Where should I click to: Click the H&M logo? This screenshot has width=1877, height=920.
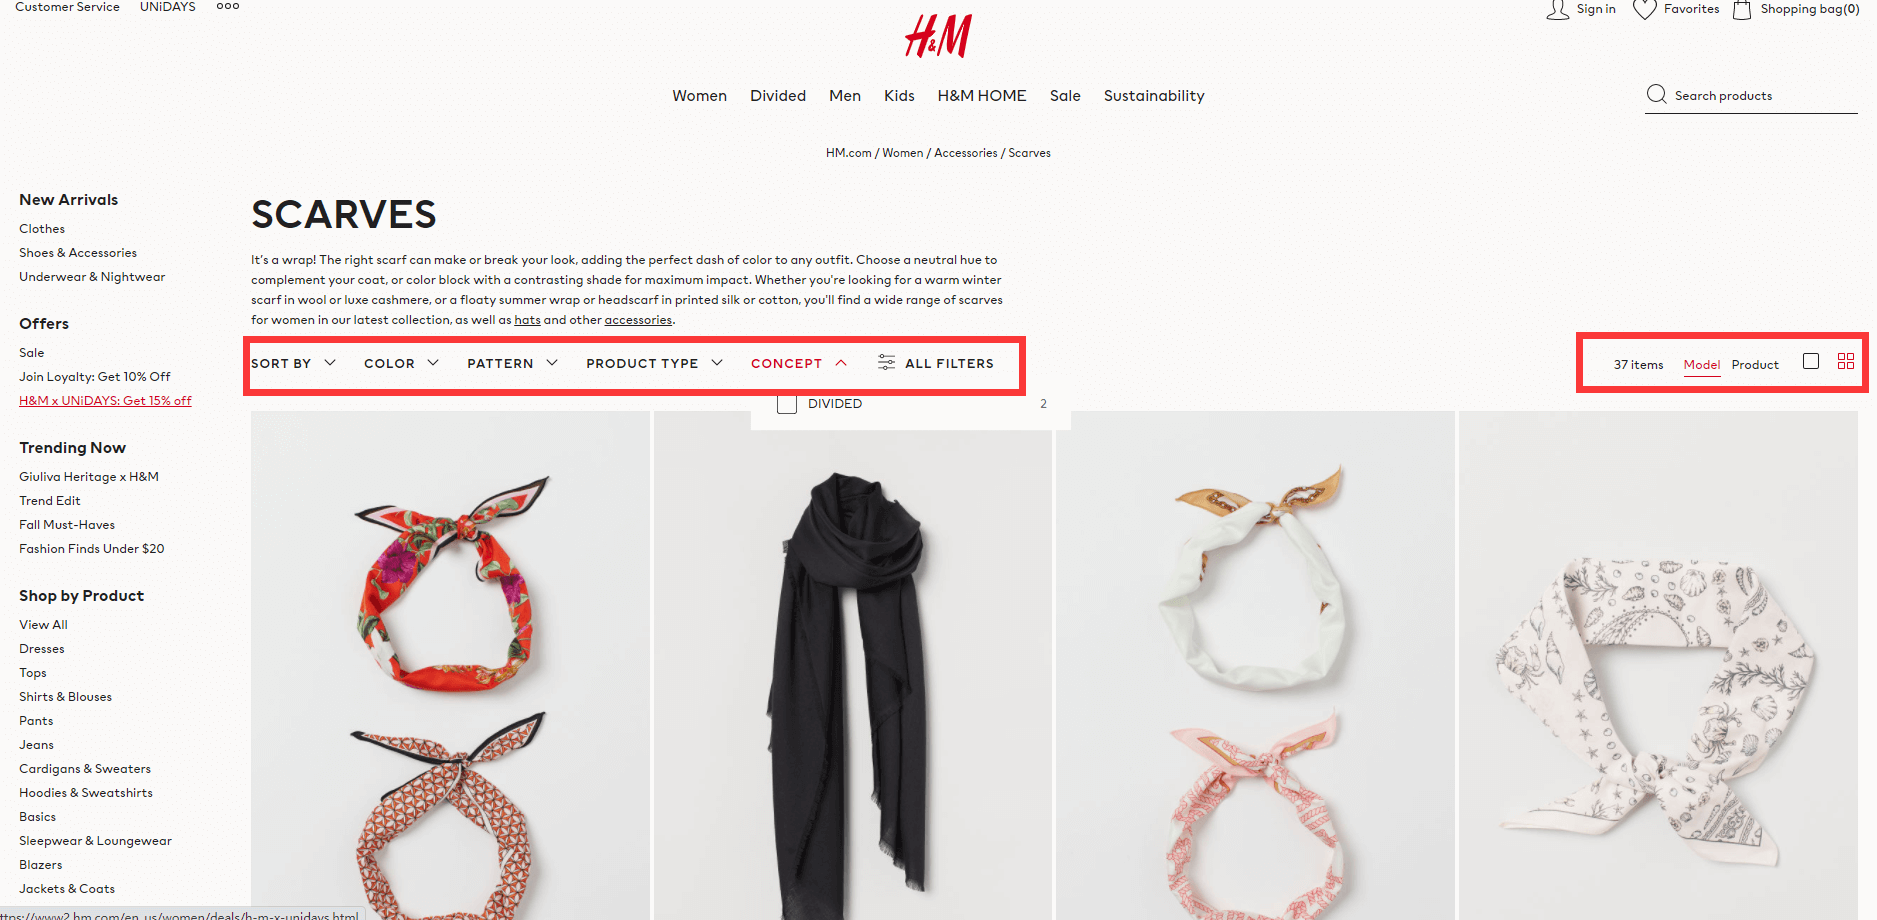click(x=938, y=36)
